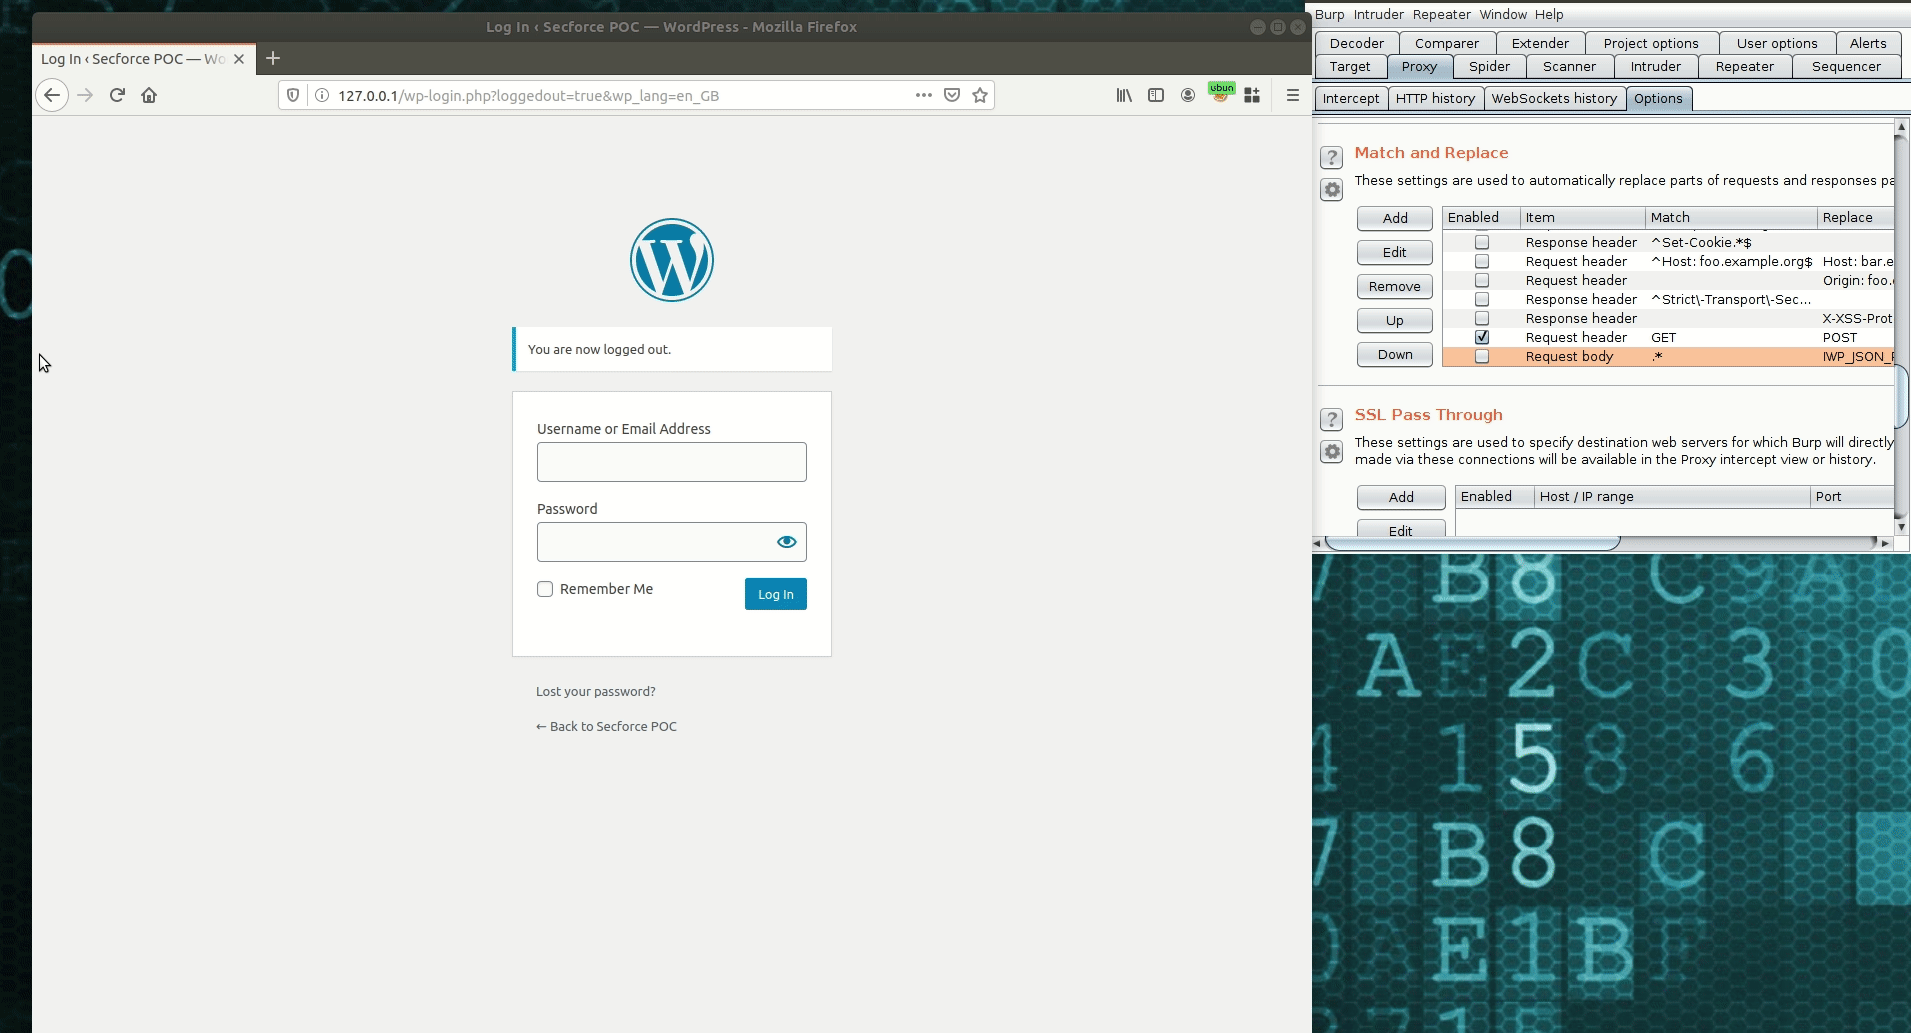Open the Burp menu
Viewport: 1911px width, 1033px height.
pyautogui.click(x=1329, y=14)
